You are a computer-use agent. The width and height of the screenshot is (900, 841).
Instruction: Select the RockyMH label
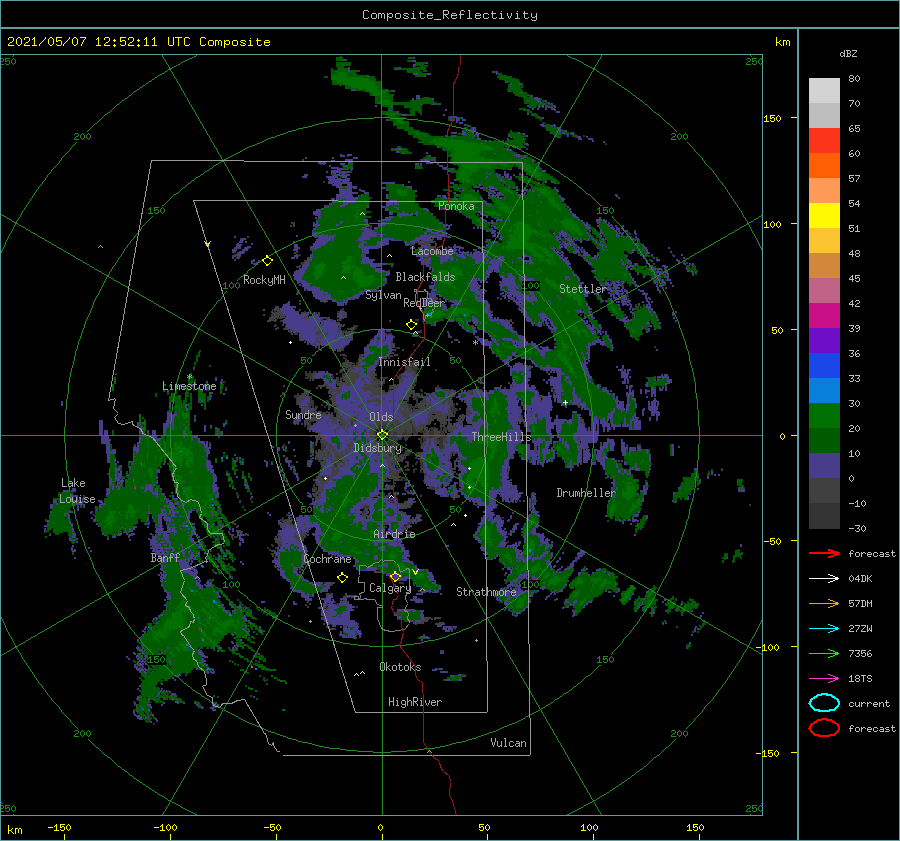click(x=264, y=280)
